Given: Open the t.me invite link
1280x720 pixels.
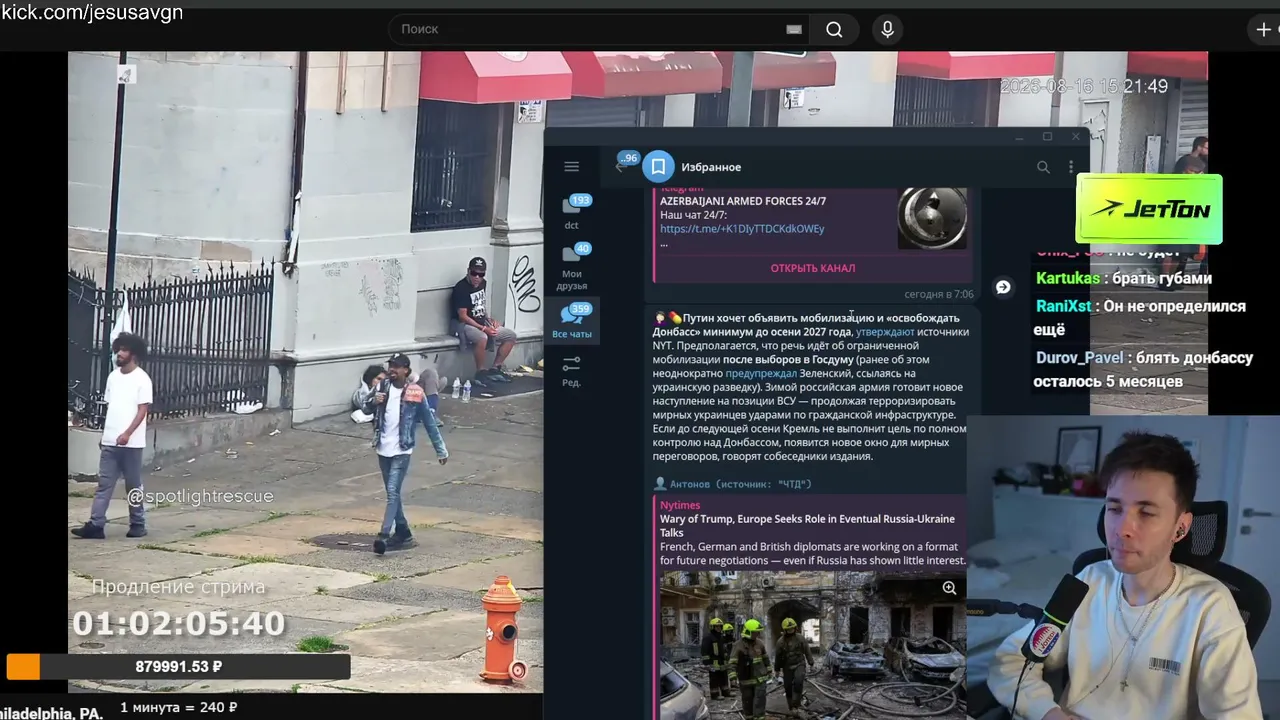Looking at the screenshot, I should 742,229.
